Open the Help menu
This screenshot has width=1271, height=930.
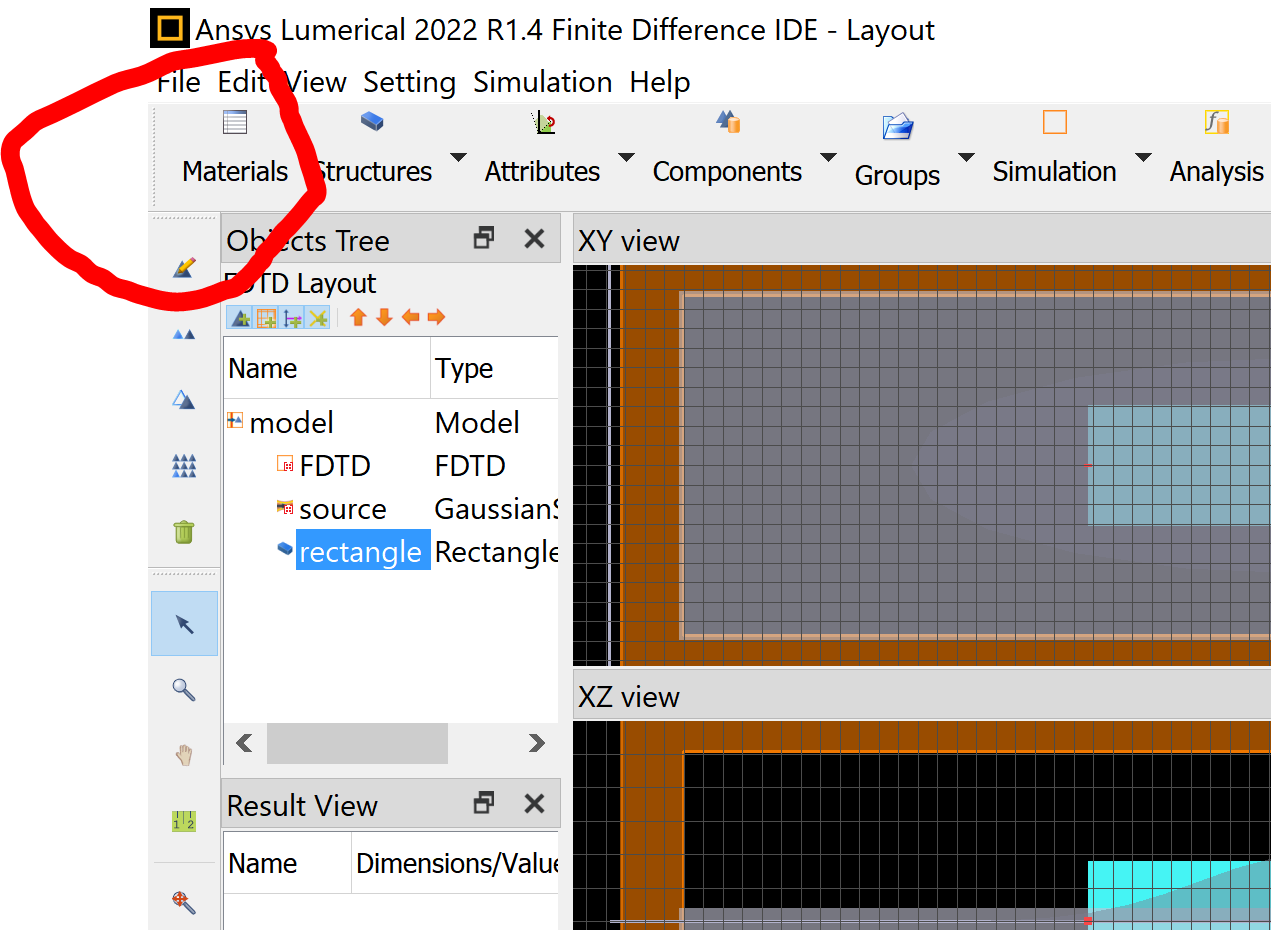[660, 82]
